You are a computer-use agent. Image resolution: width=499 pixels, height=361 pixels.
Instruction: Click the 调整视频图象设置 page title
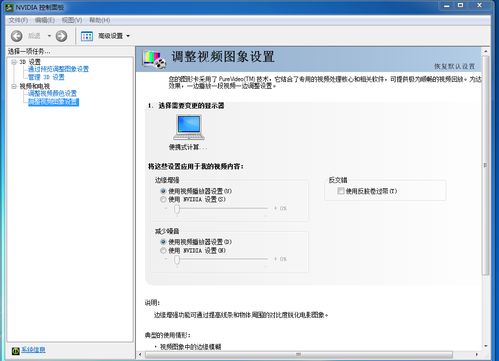click(x=223, y=57)
